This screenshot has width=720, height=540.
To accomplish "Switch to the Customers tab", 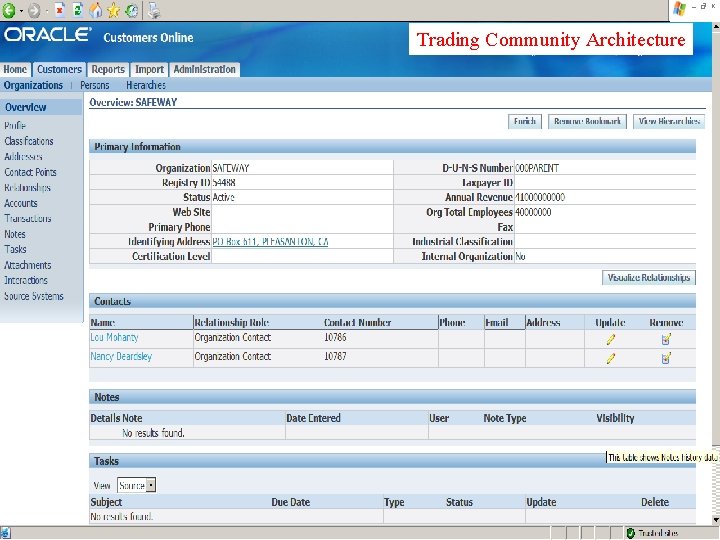I will click(x=59, y=69).
